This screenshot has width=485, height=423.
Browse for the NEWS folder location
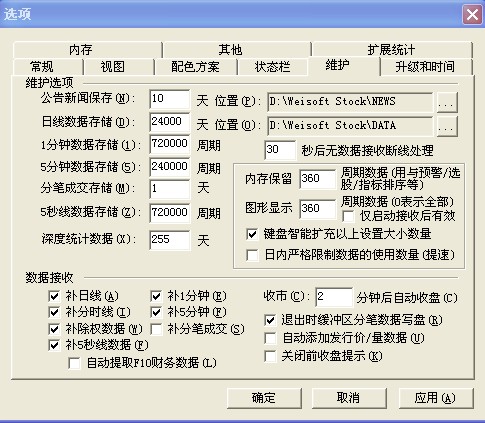[x=447, y=102]
